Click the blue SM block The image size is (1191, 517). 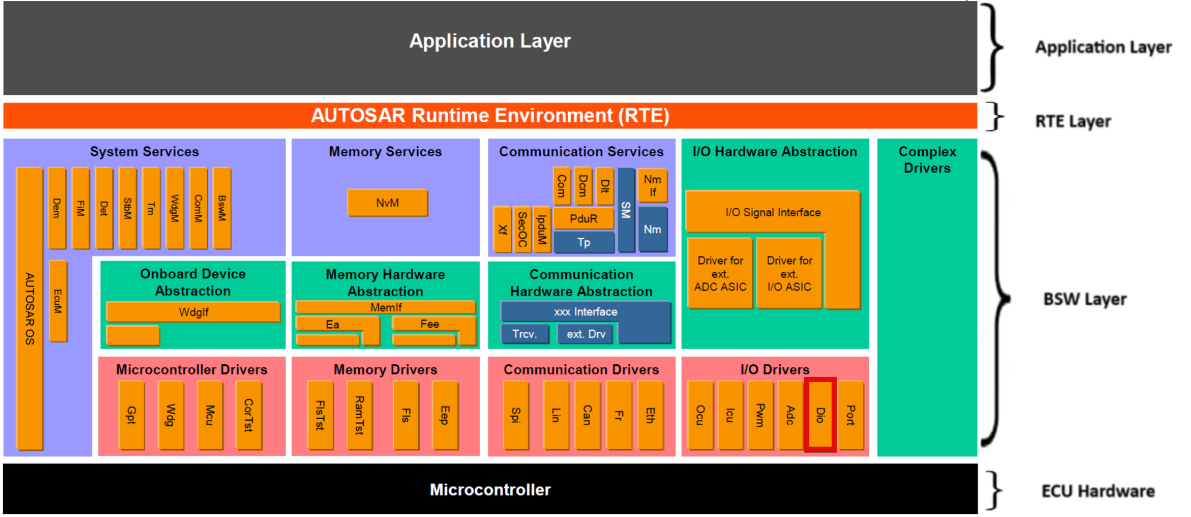tap(626, 209)
